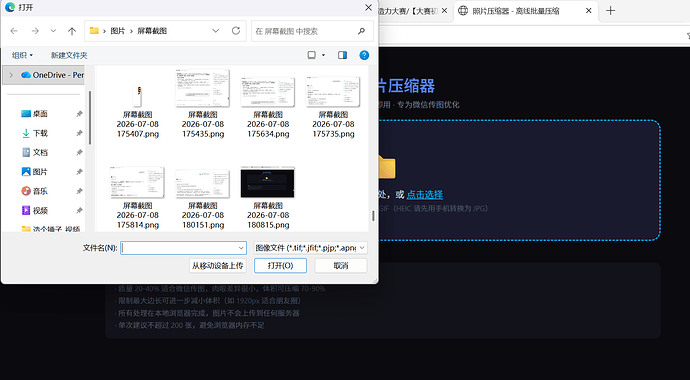This screenshot has width=690, height=380.
Task: Click the 点击选择 link
Action: click(x=425, y=194)
